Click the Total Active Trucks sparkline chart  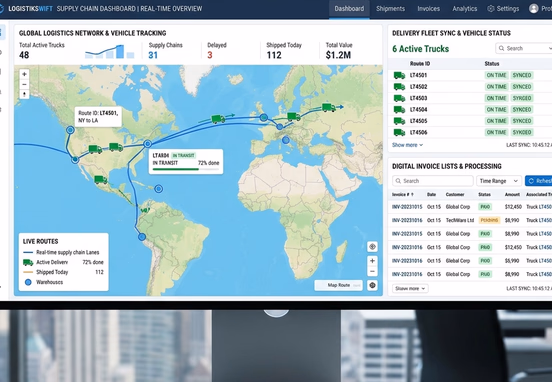tap(109, 51)
